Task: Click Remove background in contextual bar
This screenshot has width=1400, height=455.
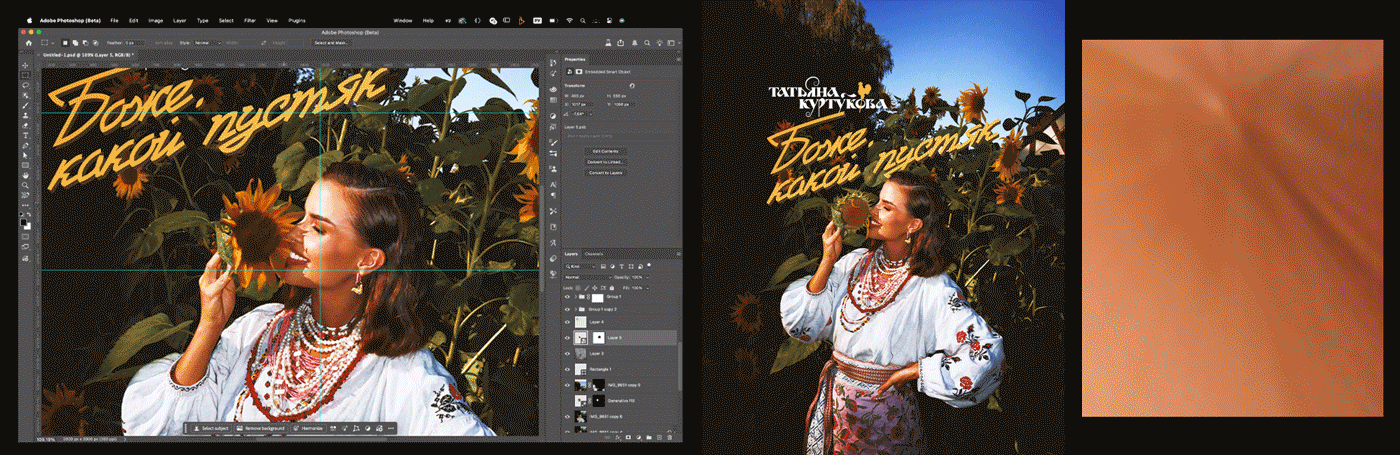Action: [x=264, y=428]
